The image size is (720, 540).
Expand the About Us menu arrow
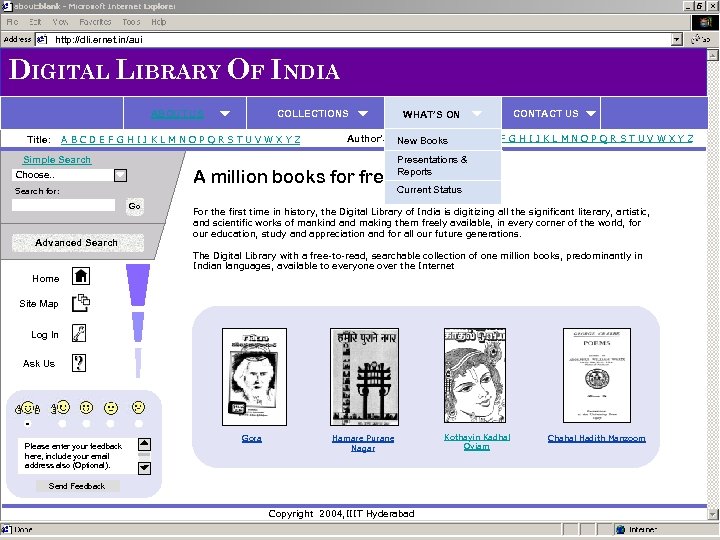(225, 113)
